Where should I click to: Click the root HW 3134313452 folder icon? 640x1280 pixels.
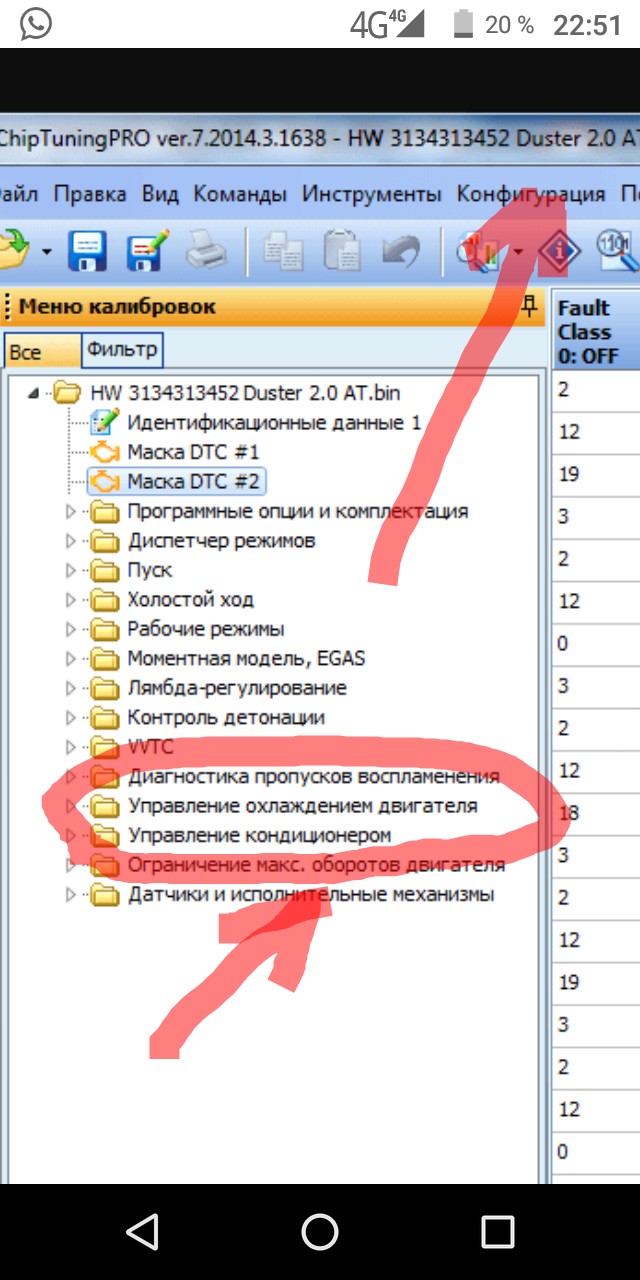tap(68, 392)
